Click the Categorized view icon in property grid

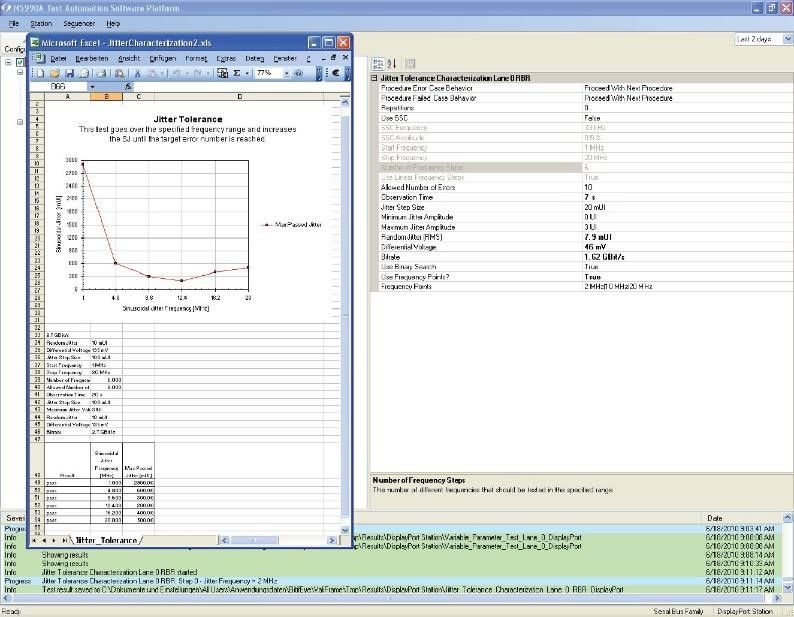click(x=378, y=64)
